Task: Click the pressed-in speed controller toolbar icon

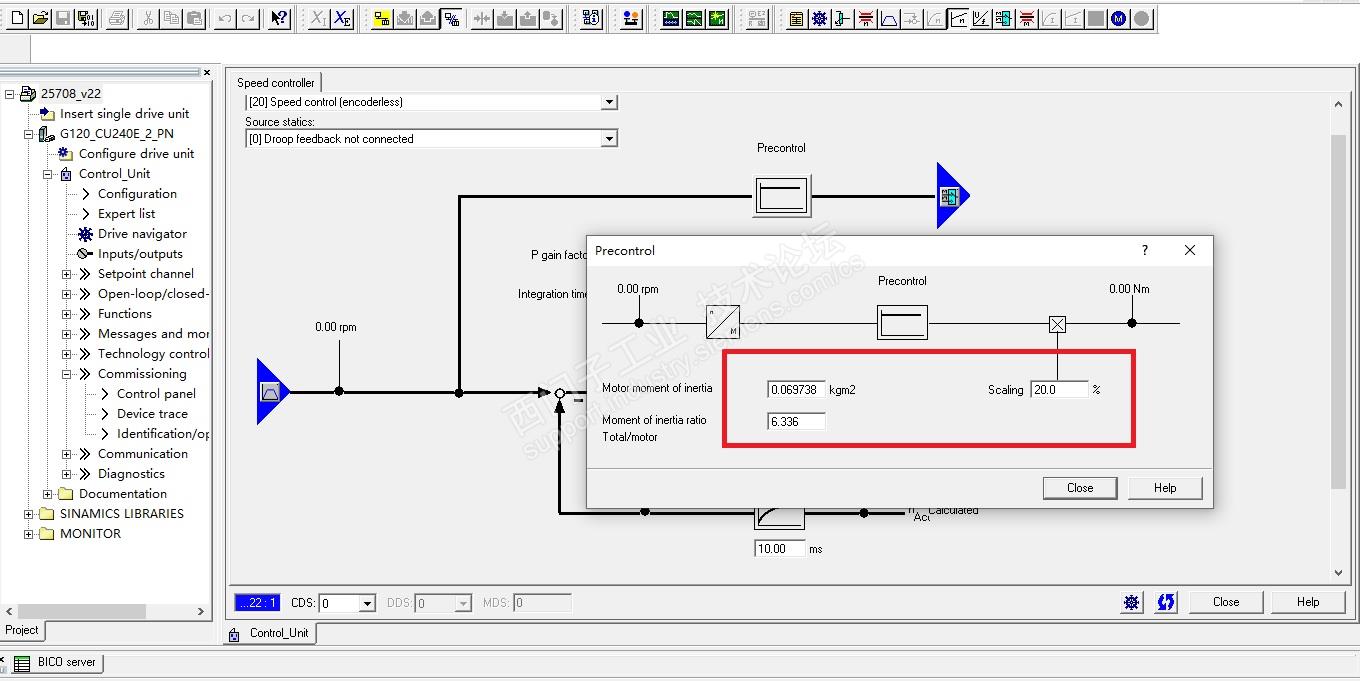Action: point(957,18)
